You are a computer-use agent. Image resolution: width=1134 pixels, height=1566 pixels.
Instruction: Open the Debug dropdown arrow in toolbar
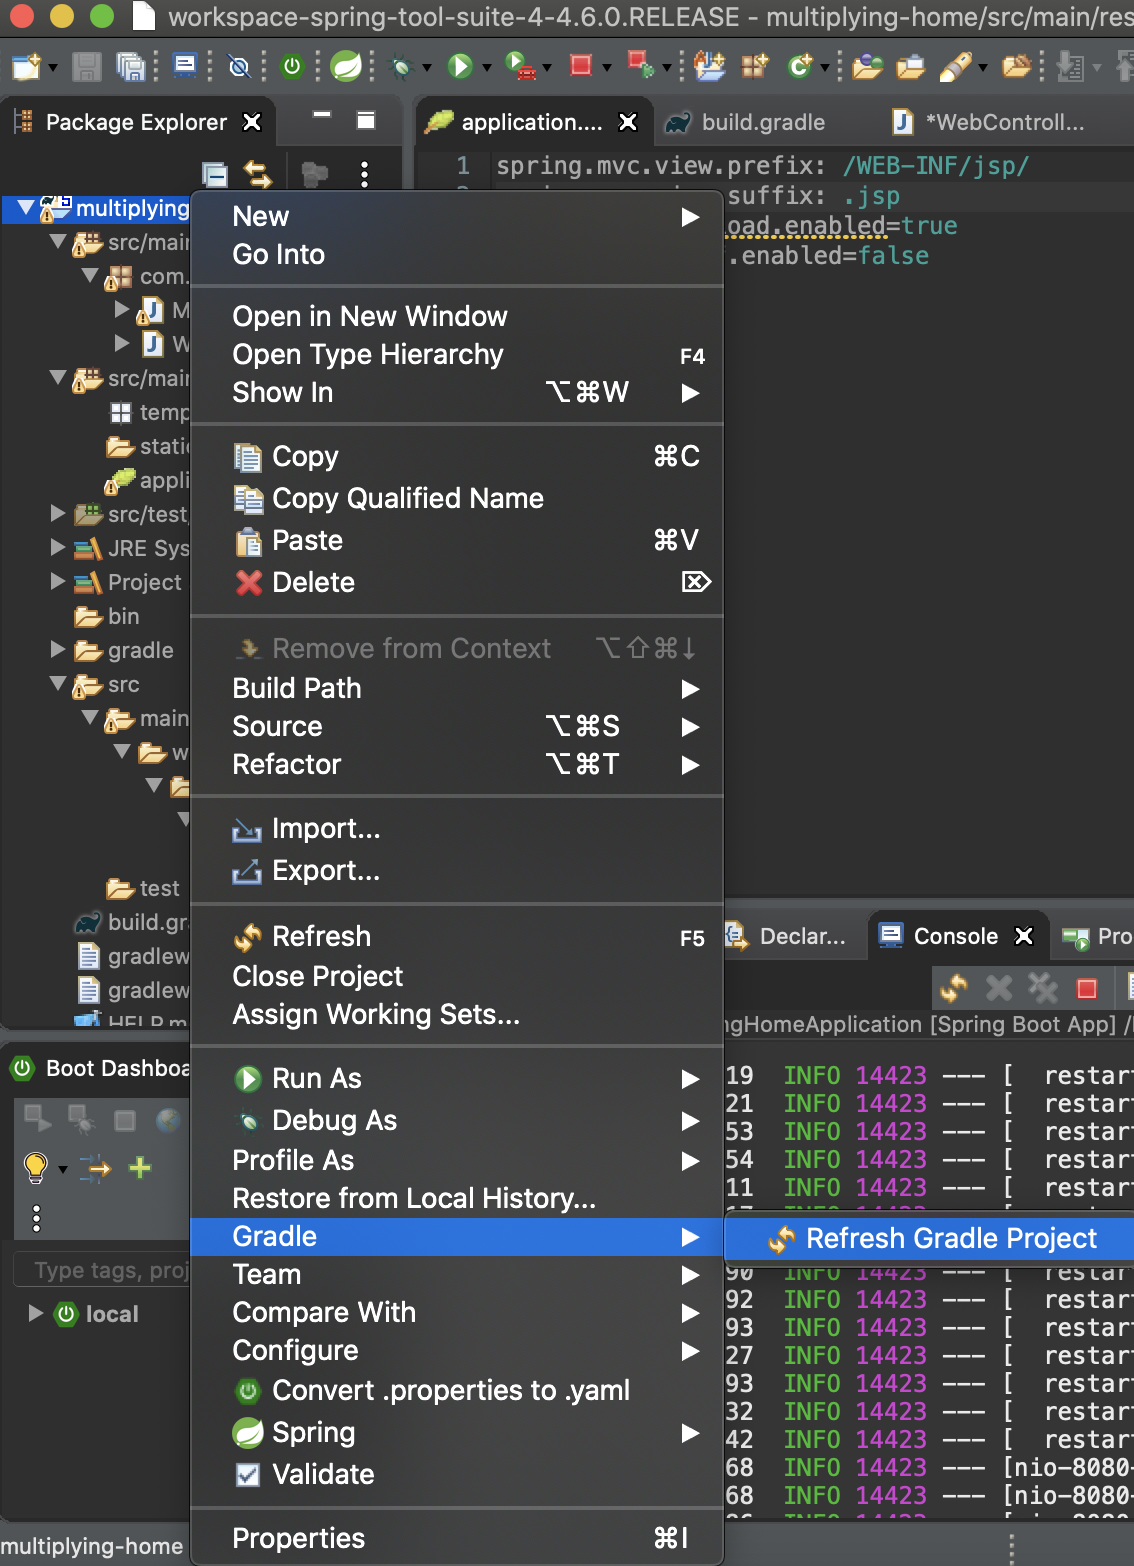pos(427,68)
